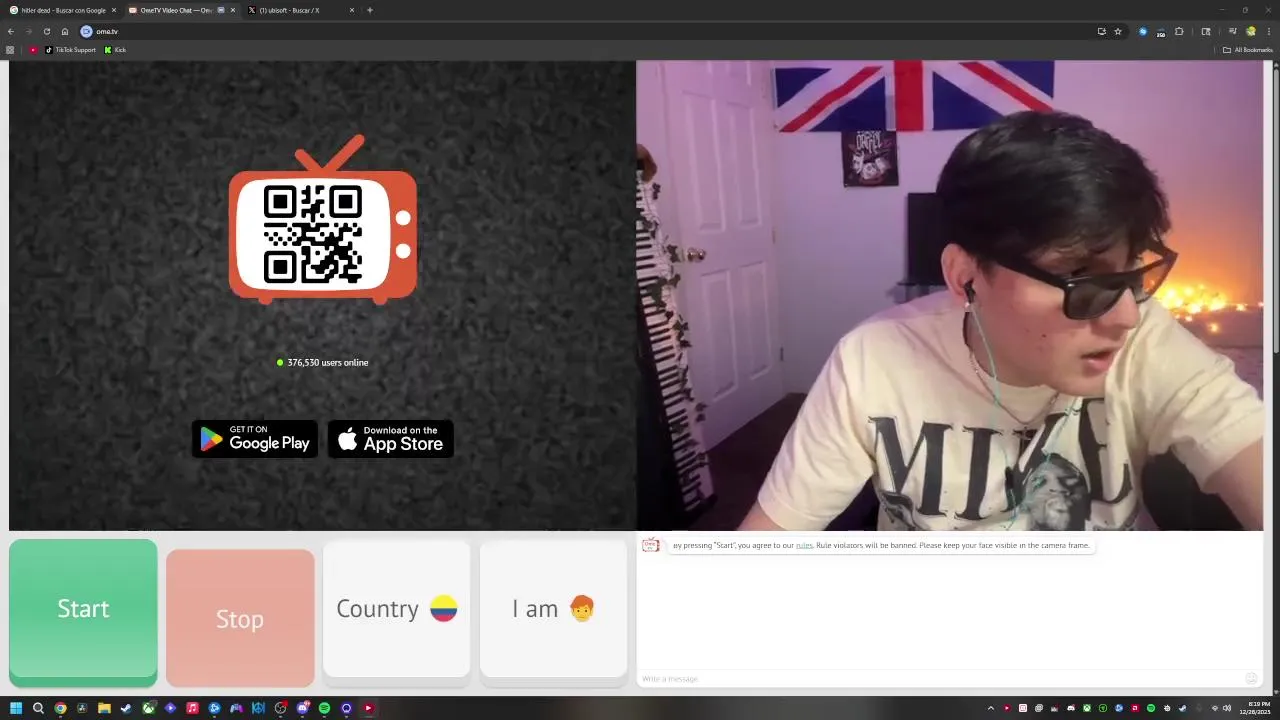Open Windows Search from taskbar

point(38,708)
